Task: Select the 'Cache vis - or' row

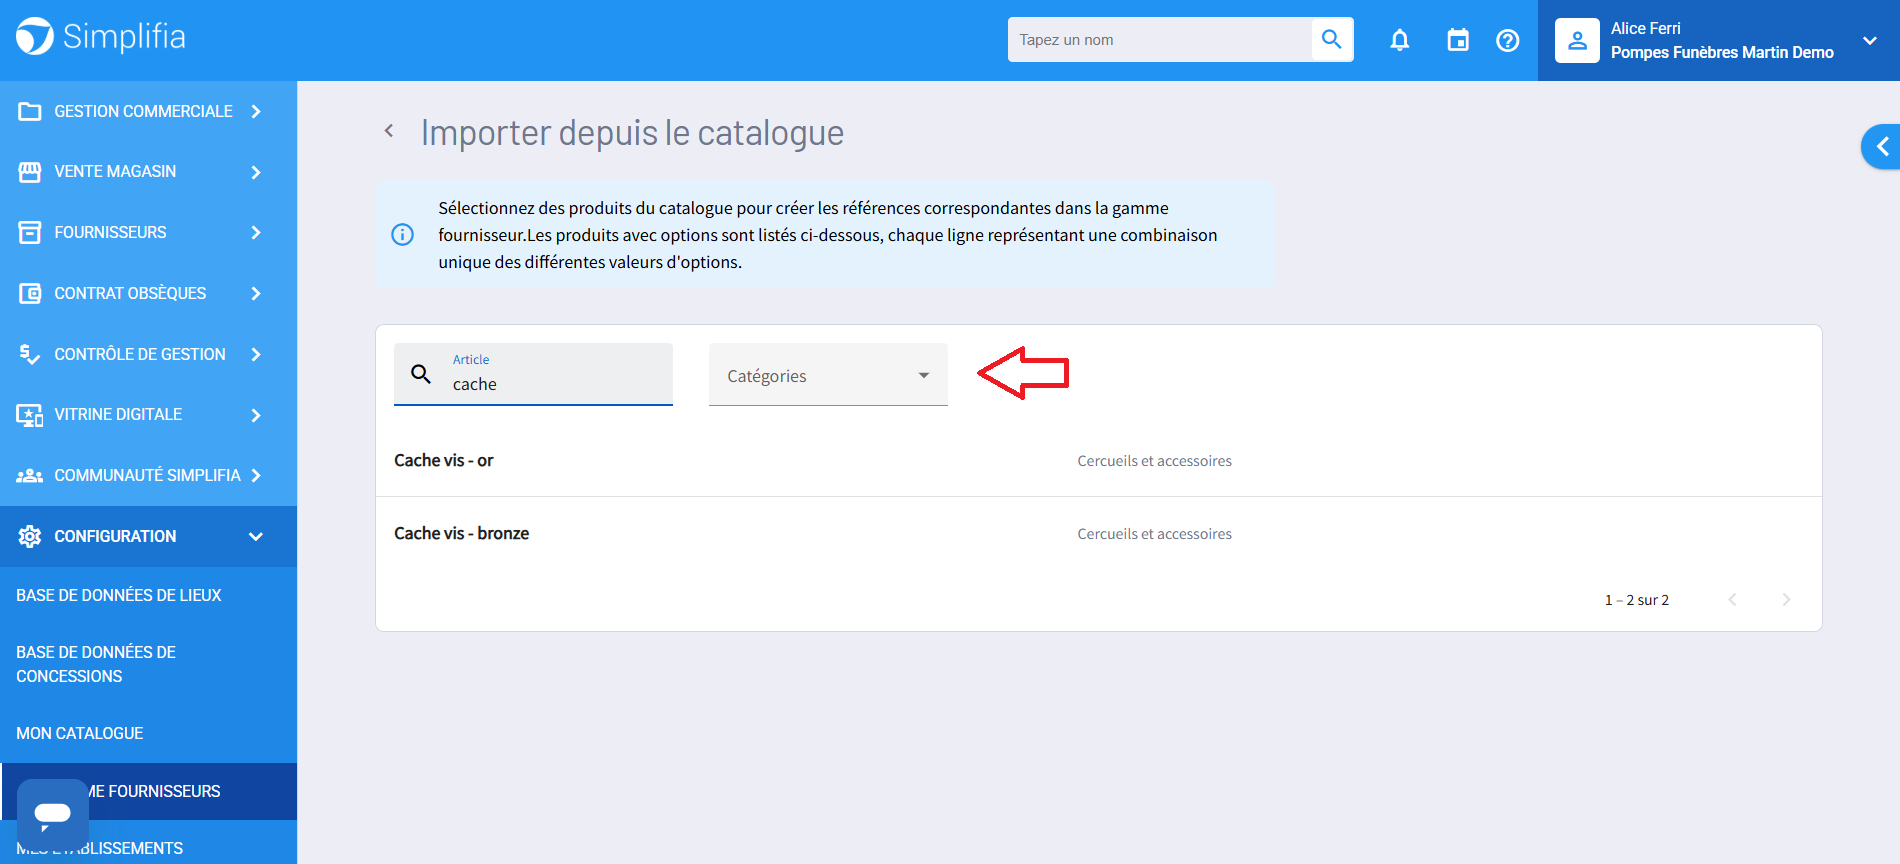Action: (1098, 460)
